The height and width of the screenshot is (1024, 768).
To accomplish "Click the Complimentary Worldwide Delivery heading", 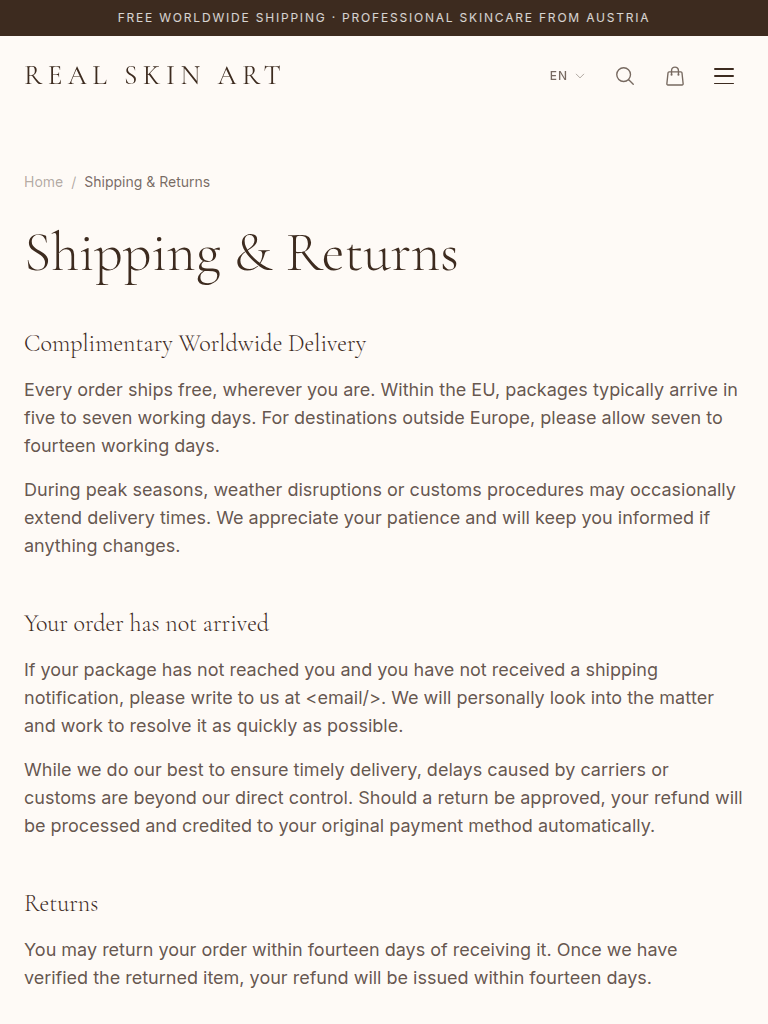I will point(195,344).
